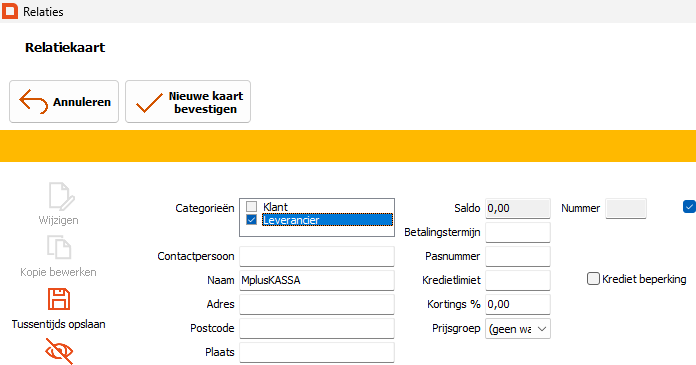Click the Wijzigen edit document icon
This screenshot has width=696, height=365.
pos(61,196)
